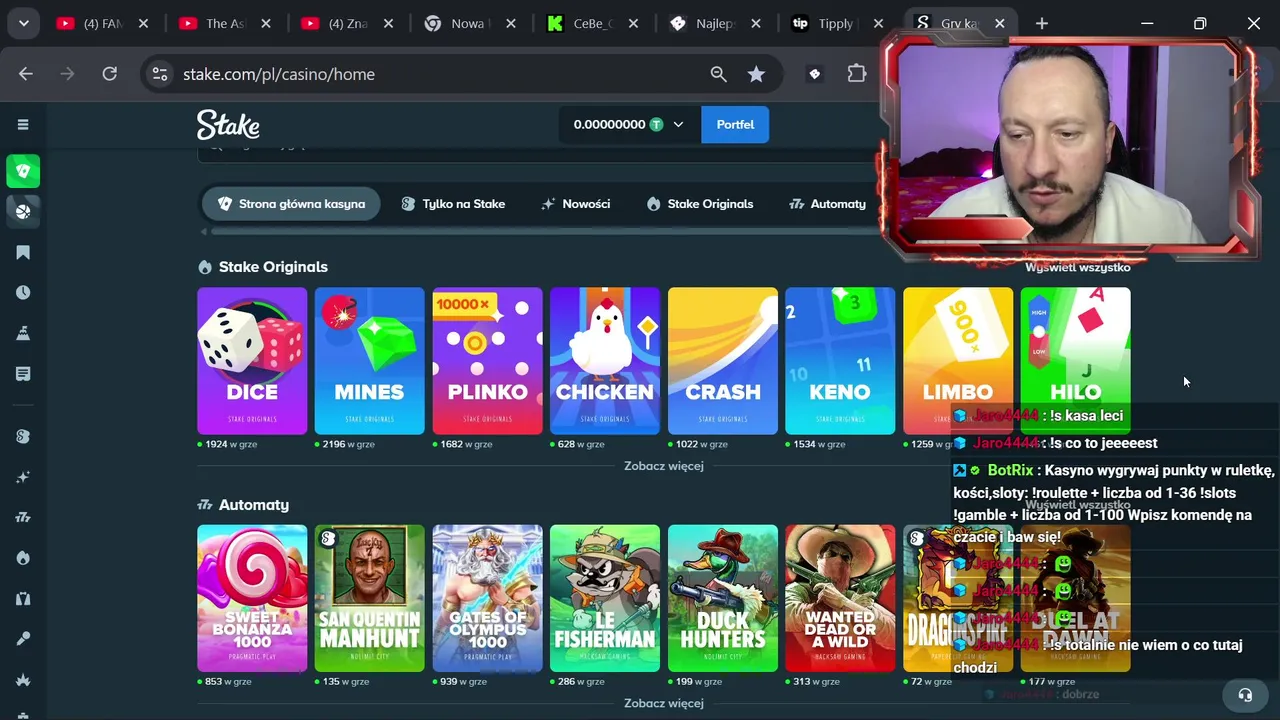Click the Stake logo
Screen dimensions: 1280x720
point(228,124)
